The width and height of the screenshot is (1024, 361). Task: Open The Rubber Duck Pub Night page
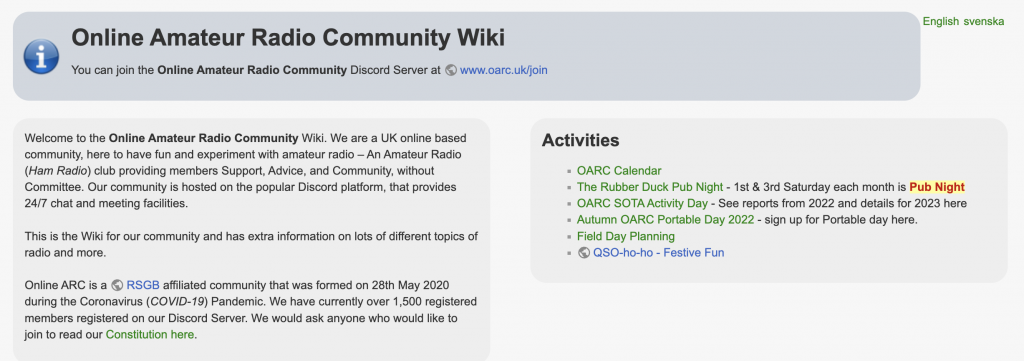[x=650, y=187]
